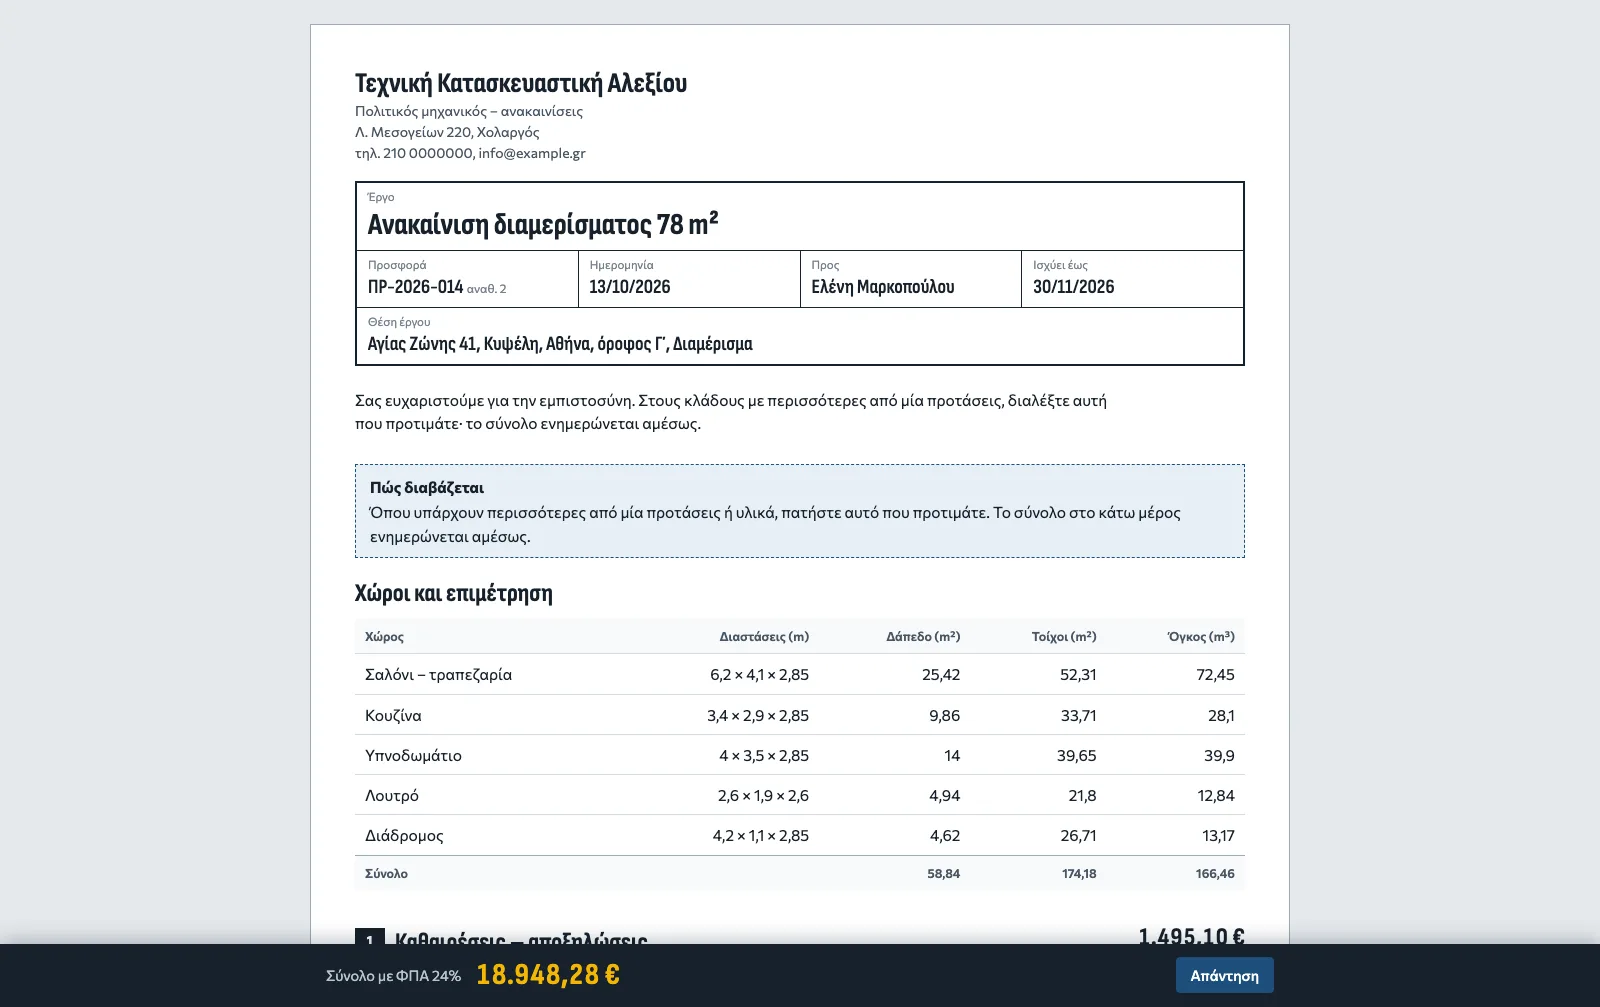The height and width of the screenshot is (1007, 1600).
Task: Click the recipient Ελένη Μαρκοπούλου
Action: [x=882, y=287]
